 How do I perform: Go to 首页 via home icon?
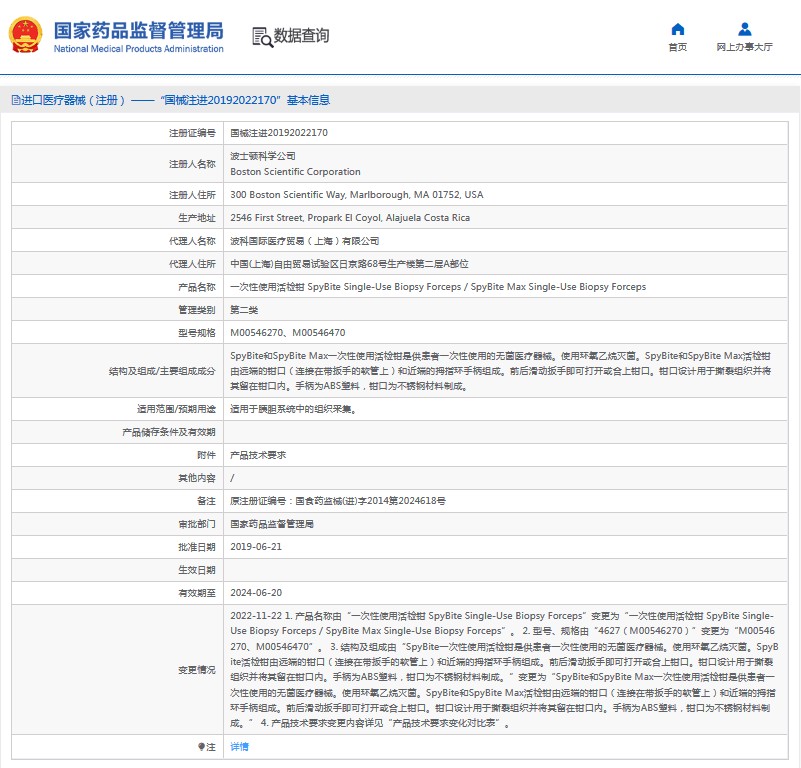pos(677,29)
